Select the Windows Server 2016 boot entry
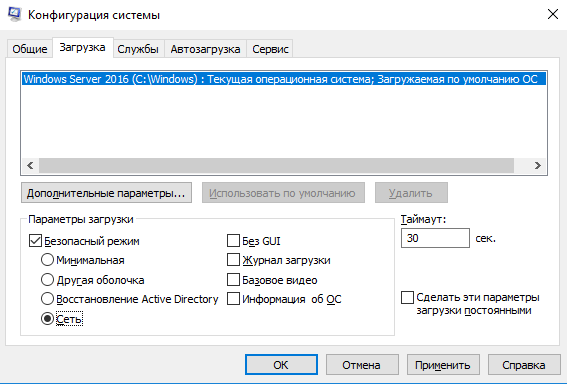This screenshot has height=384, width=567. 284,79
